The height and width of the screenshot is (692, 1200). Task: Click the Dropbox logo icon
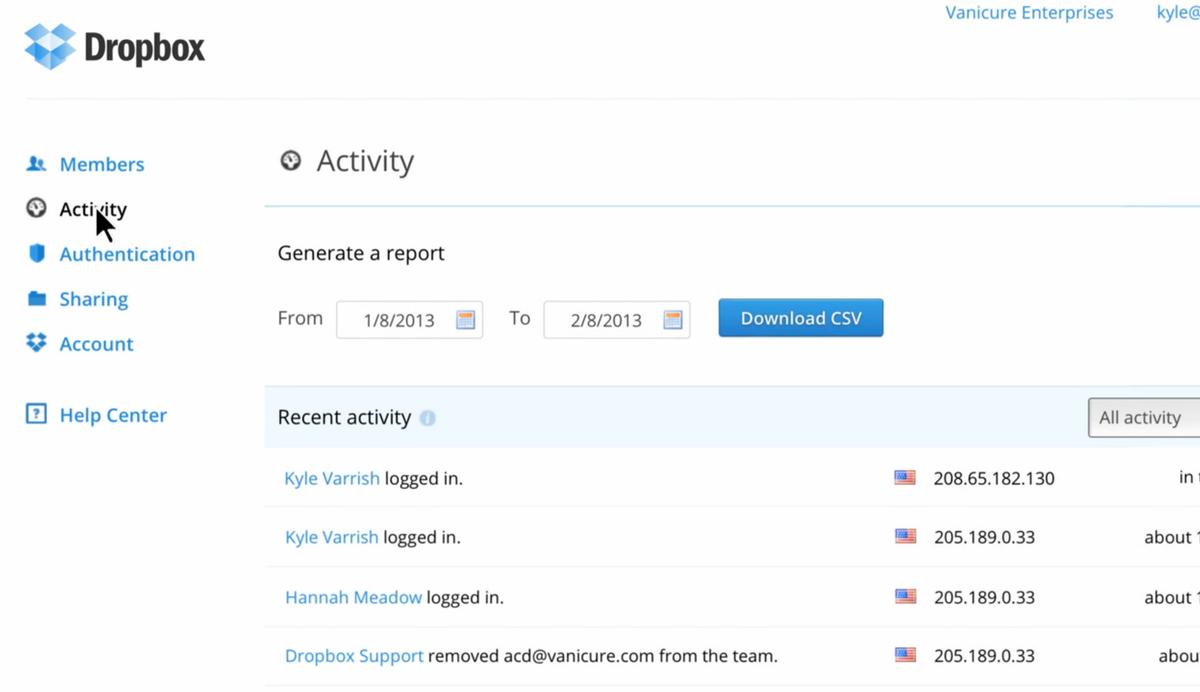pos(49,46)
